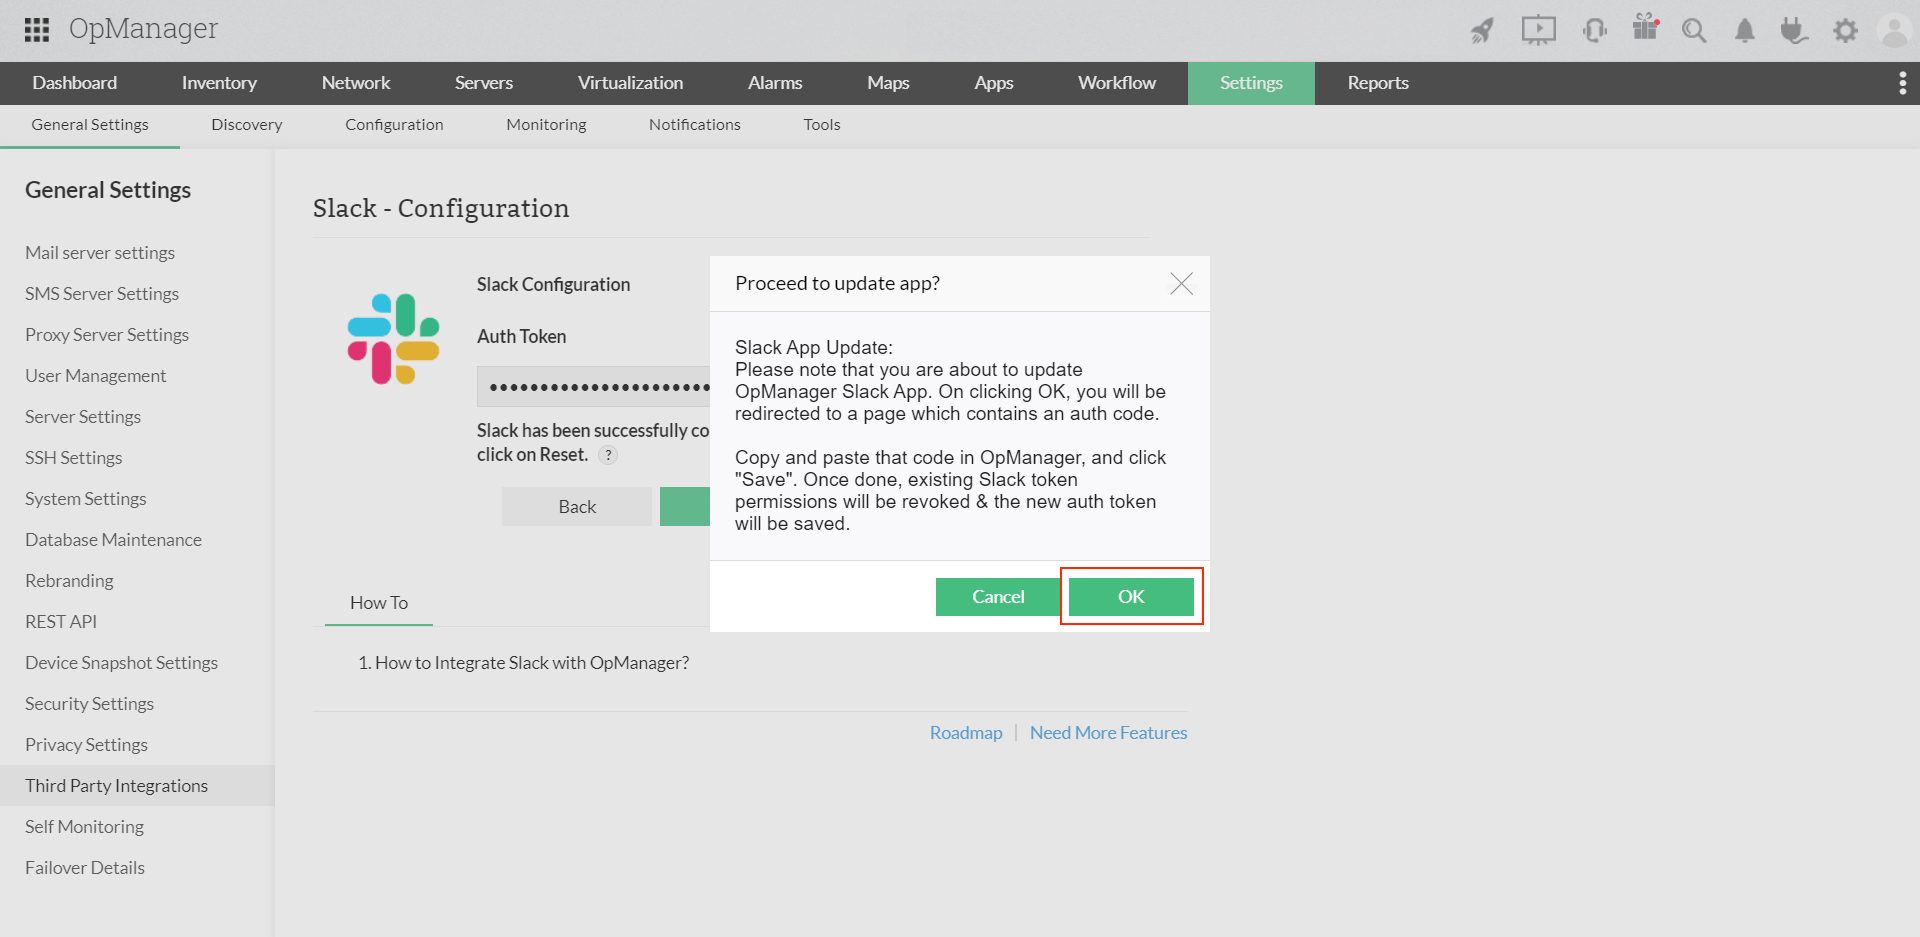Open the Dashboard menu
Image resolution: width=1920 pixels, height=937 pixels.
tap(75, 83)
